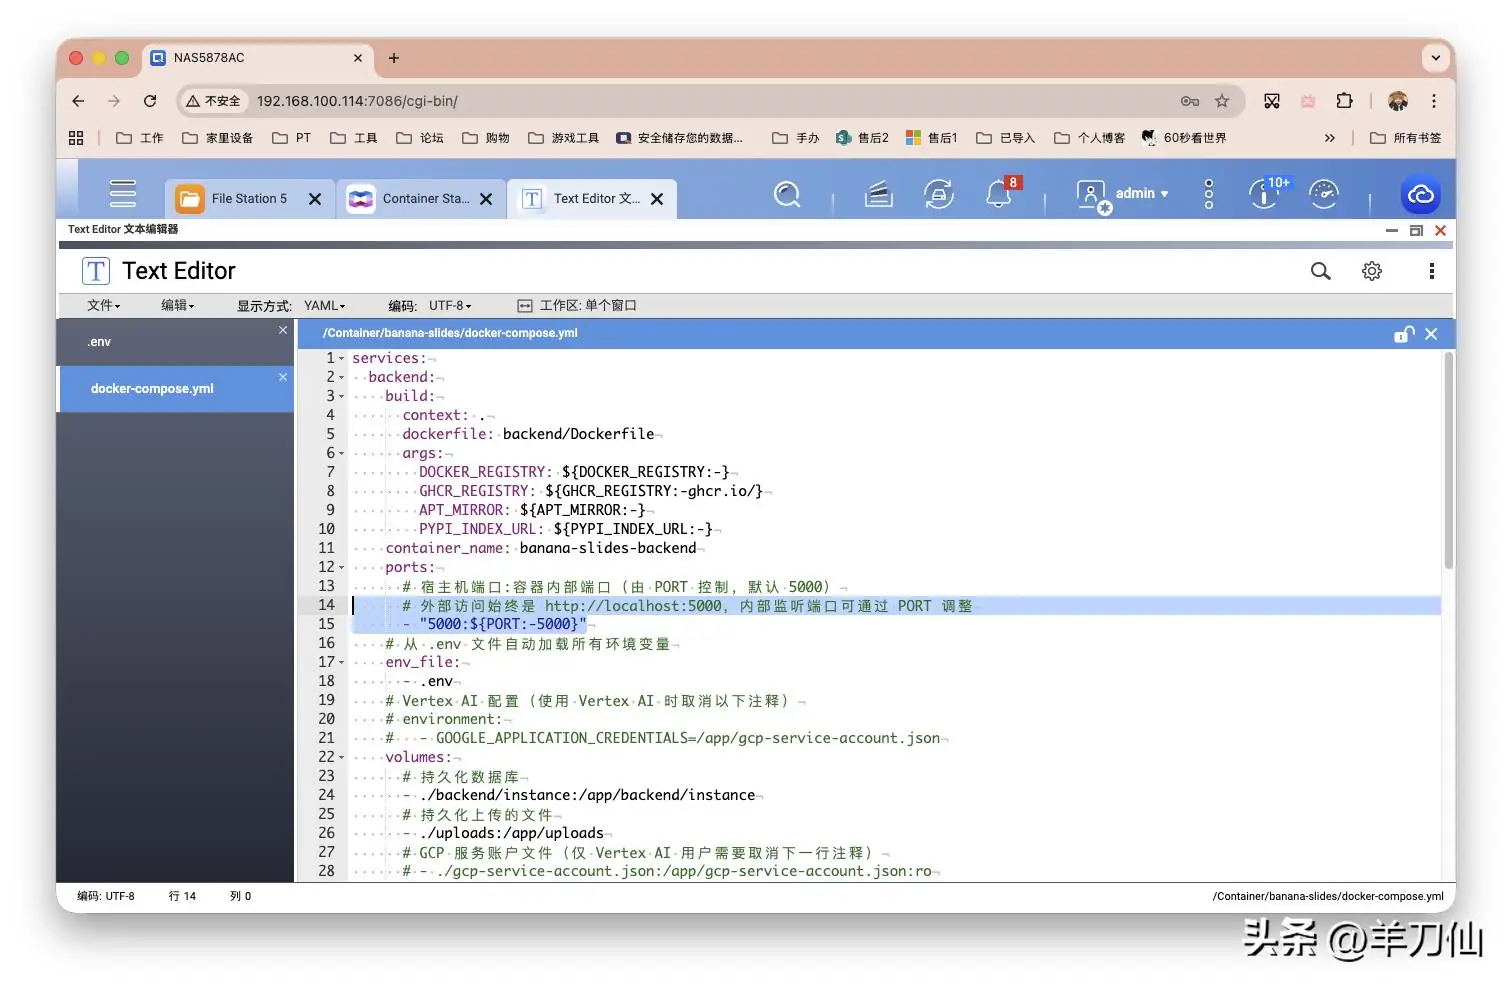This screenshot has height=987, width=1512.
Task: Open 所有书签 folder
Action: [x=1406, y=138]
